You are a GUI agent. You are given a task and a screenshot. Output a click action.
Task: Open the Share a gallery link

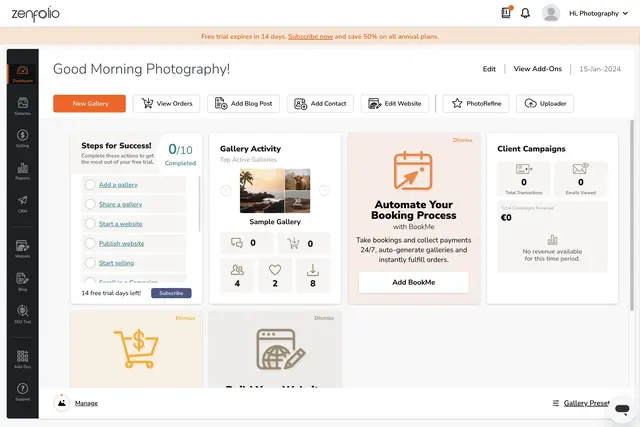coord(120,204)
